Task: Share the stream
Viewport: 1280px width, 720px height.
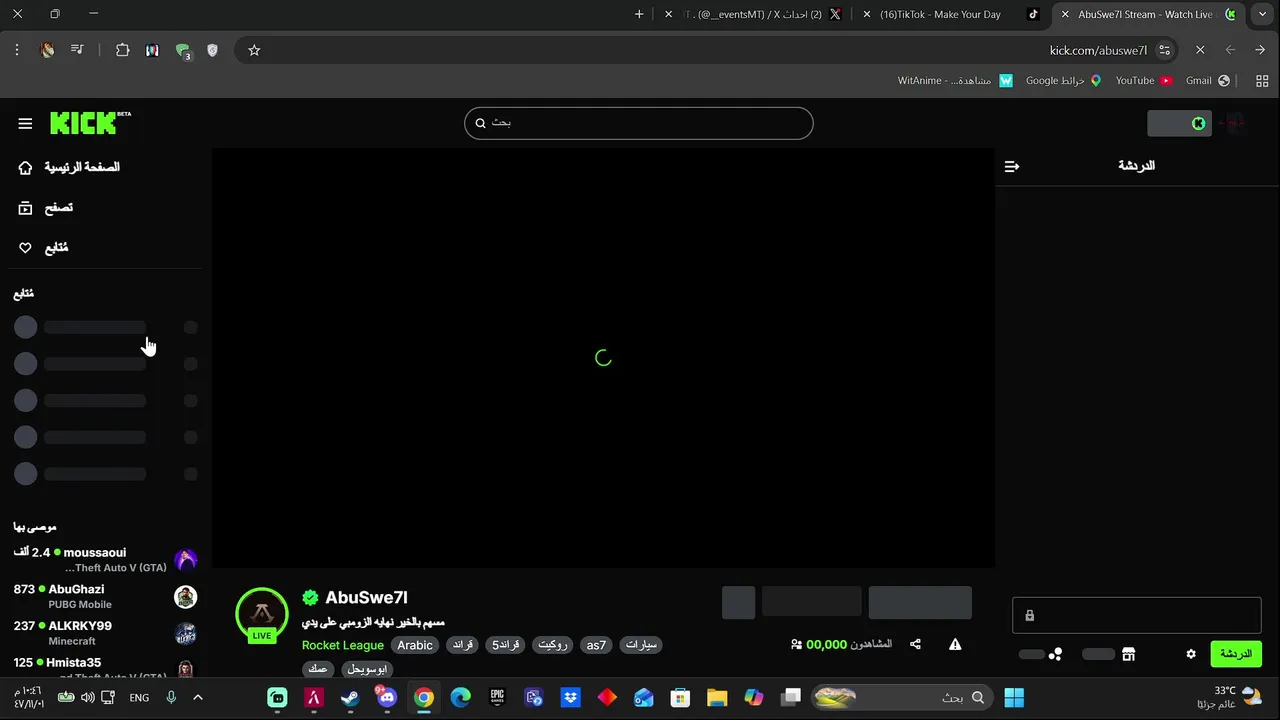Action: 915,645
